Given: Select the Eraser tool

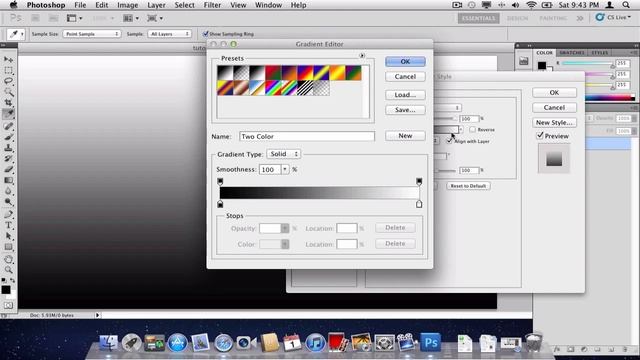Looking at the screenshot, I should (x=8, y=169).
